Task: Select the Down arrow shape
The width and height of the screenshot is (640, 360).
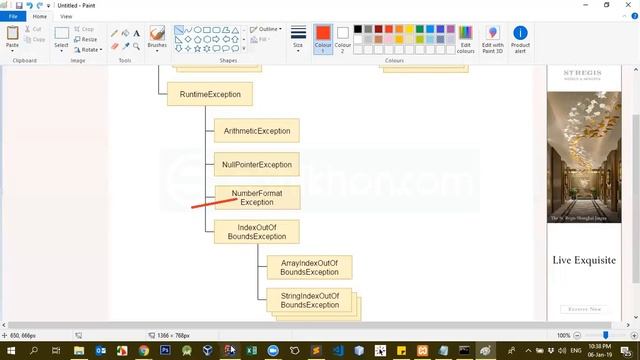Action: [179, 49]
